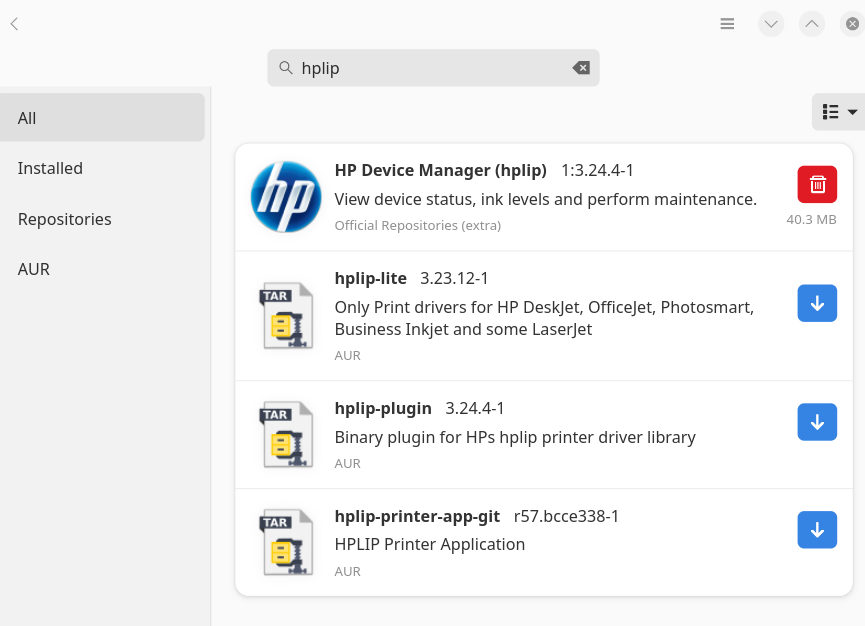Open the hplip-lite package title
The image size is (865, 626).
[370, 278]
